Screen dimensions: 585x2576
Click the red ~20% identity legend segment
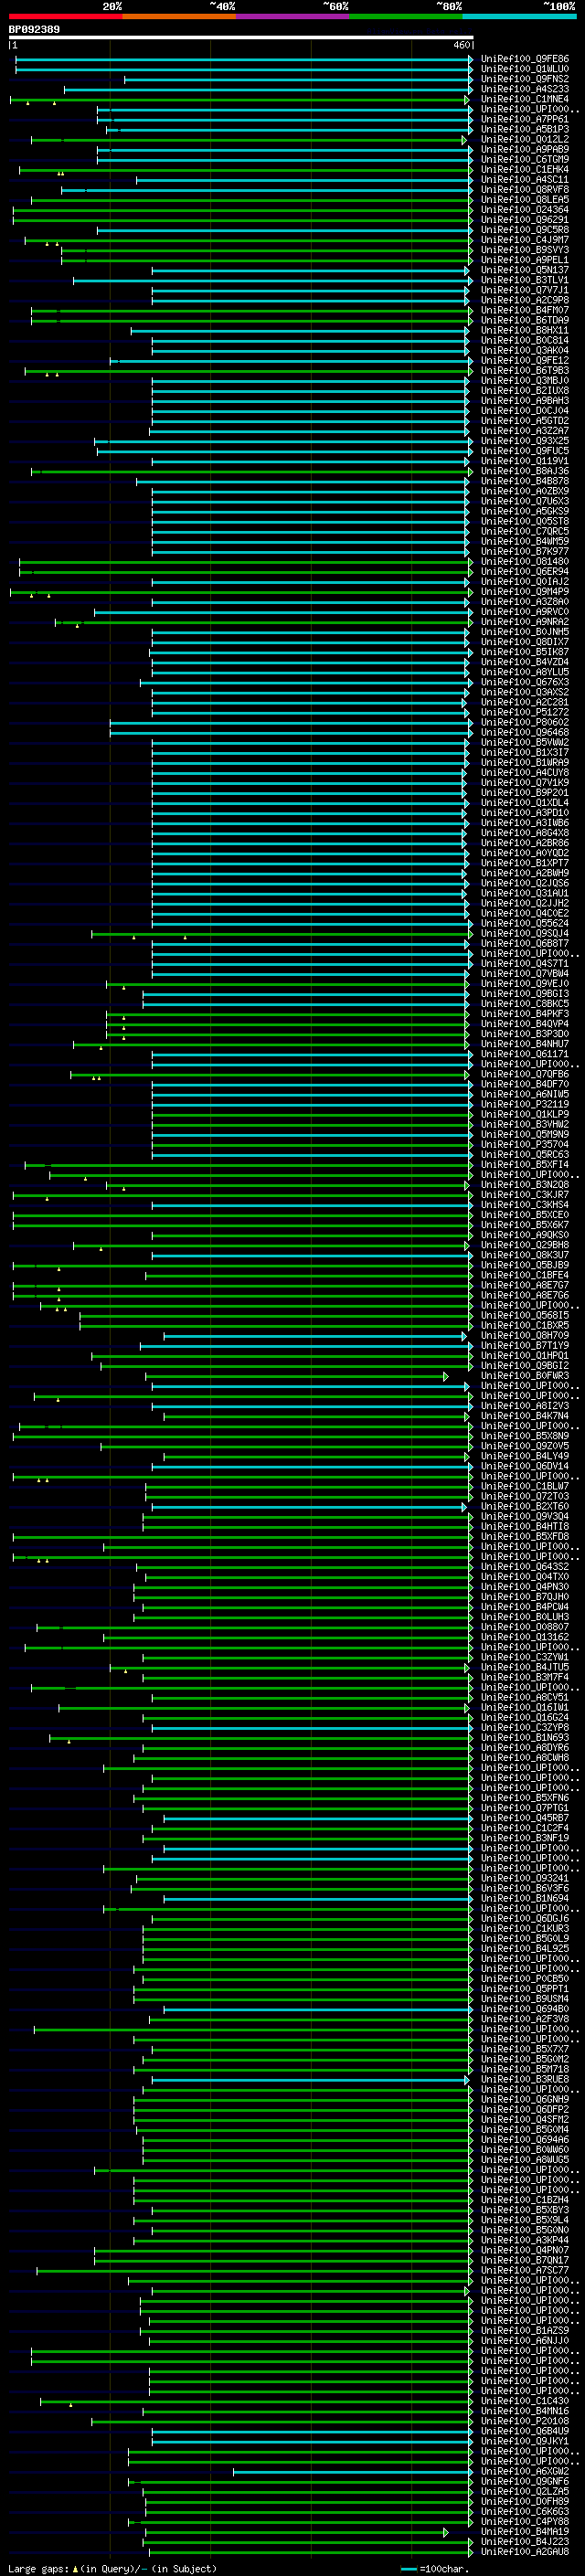coord(65,16)
